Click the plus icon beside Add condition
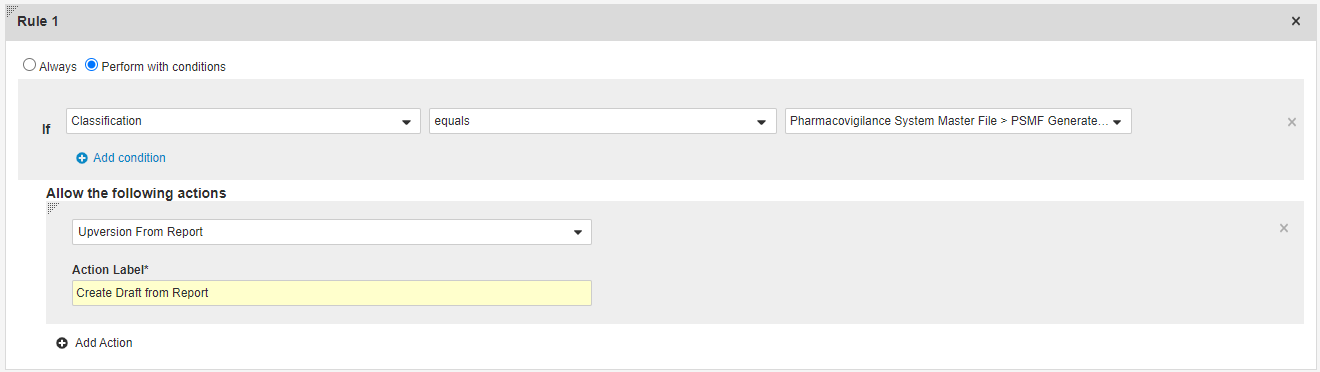The width and height of the screenshot is (1320, 372). pyautogui.click(x=82, y=158)
